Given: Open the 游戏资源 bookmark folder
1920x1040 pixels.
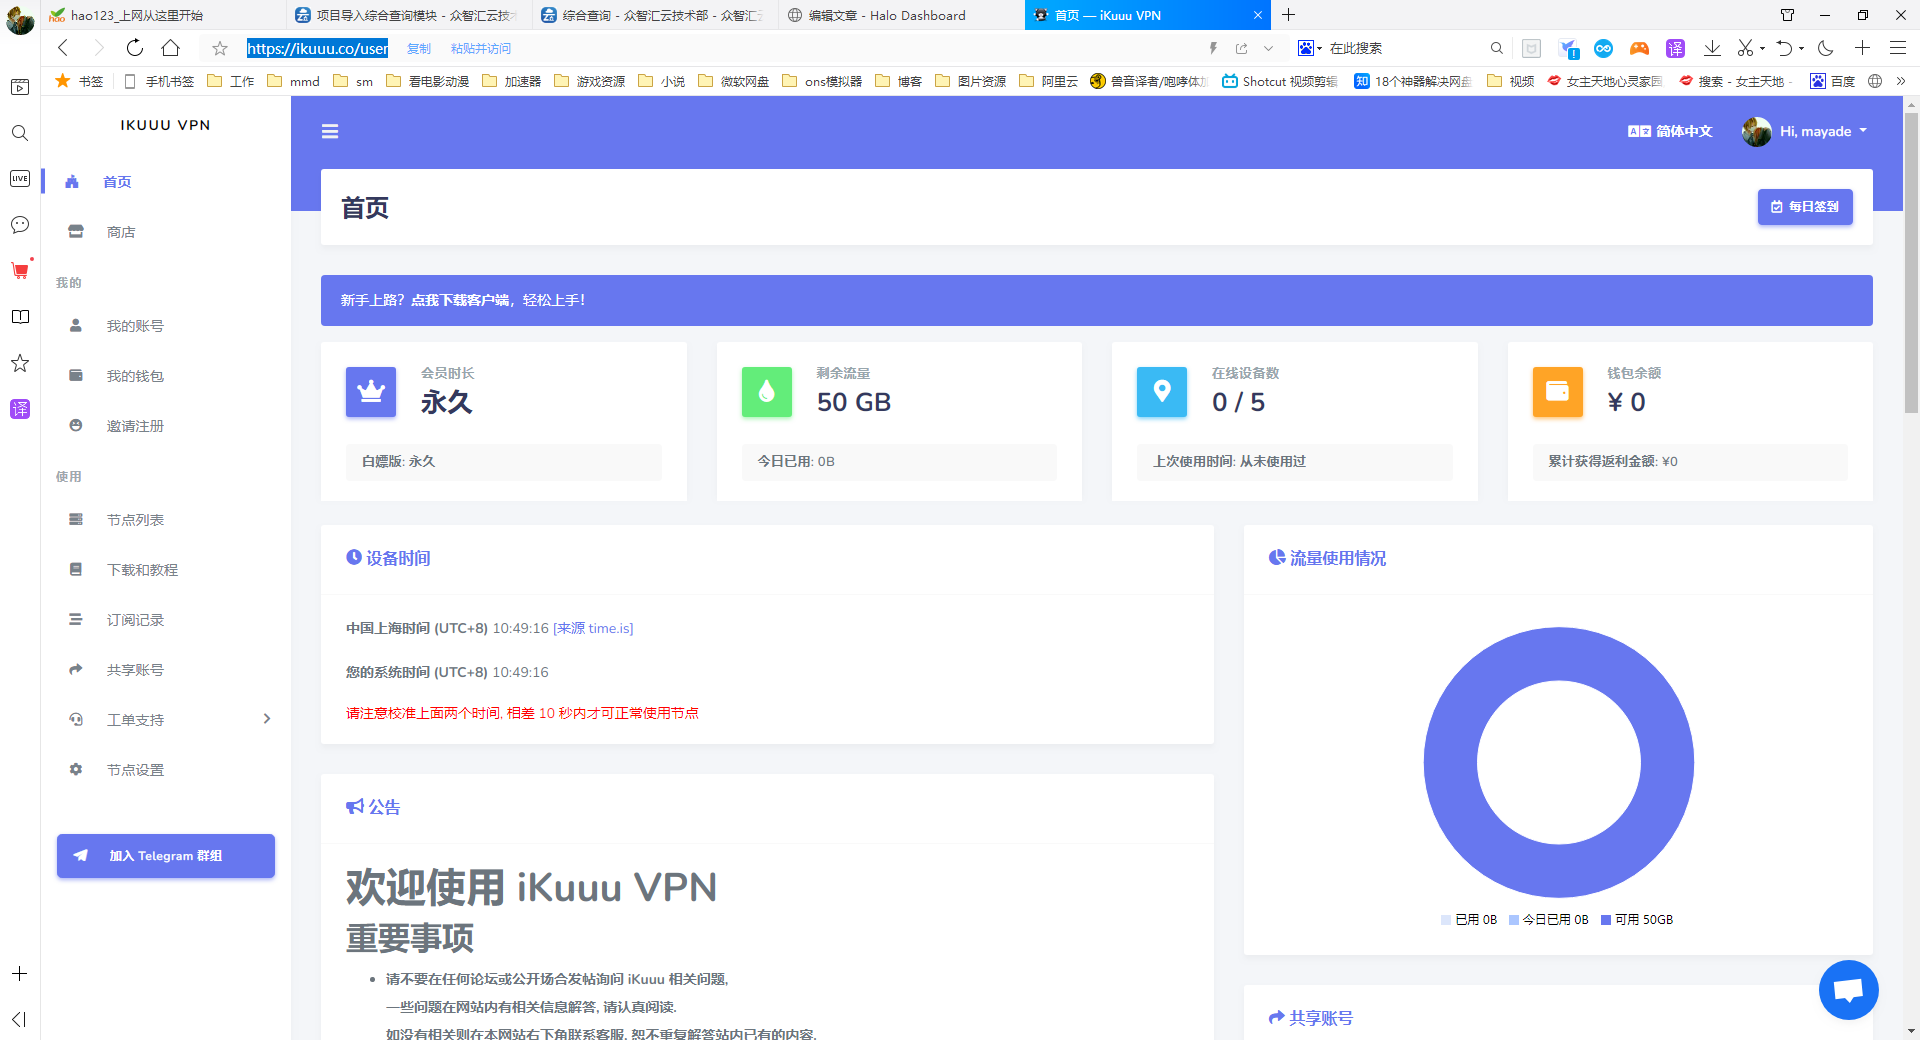Looking at the screenshot, I should (x=589, y=81).
